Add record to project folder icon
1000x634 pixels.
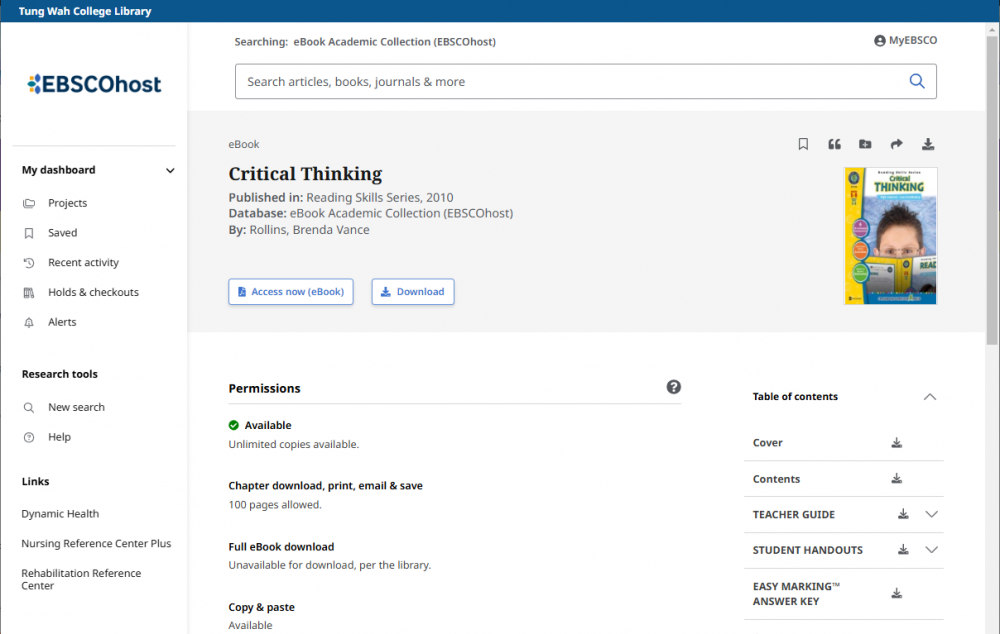(x=865, y=144)
